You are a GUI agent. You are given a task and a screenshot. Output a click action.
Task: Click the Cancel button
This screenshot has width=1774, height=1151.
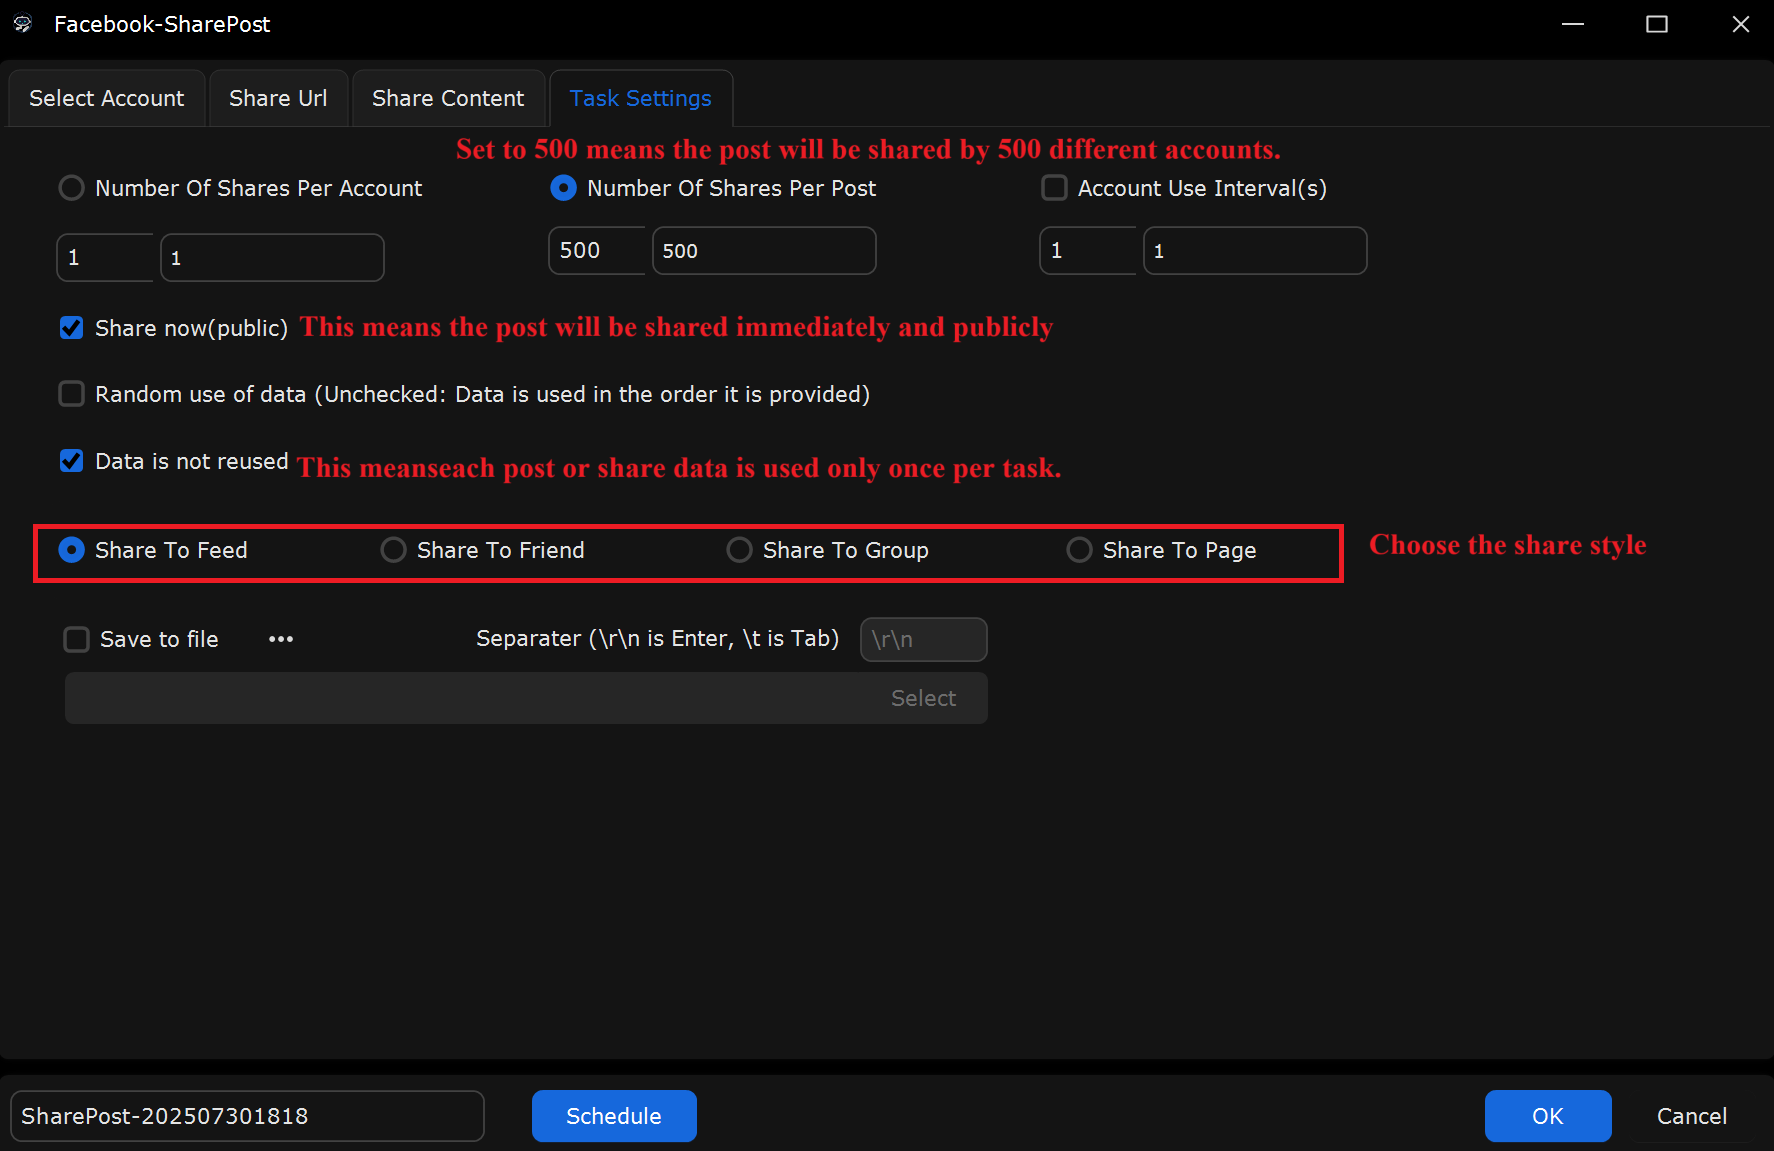pyautogui.click(x=1692, y=1116)
